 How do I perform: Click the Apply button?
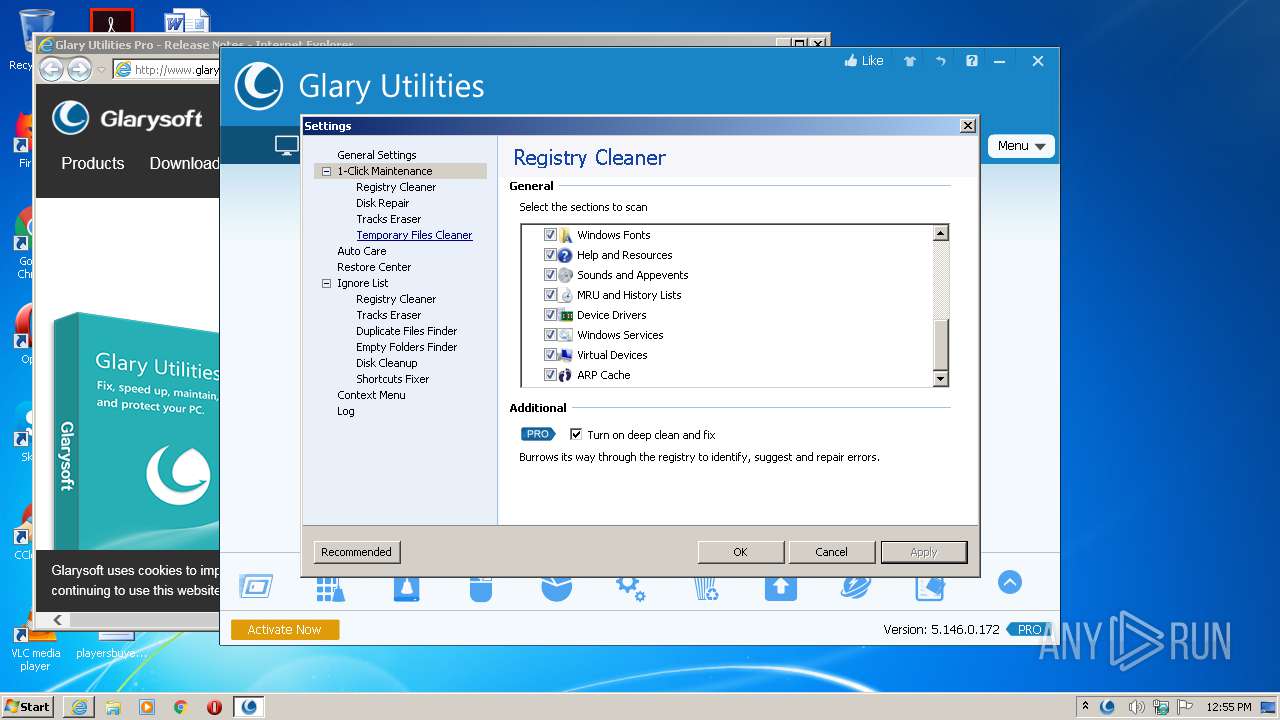click(x=924, y=552)
